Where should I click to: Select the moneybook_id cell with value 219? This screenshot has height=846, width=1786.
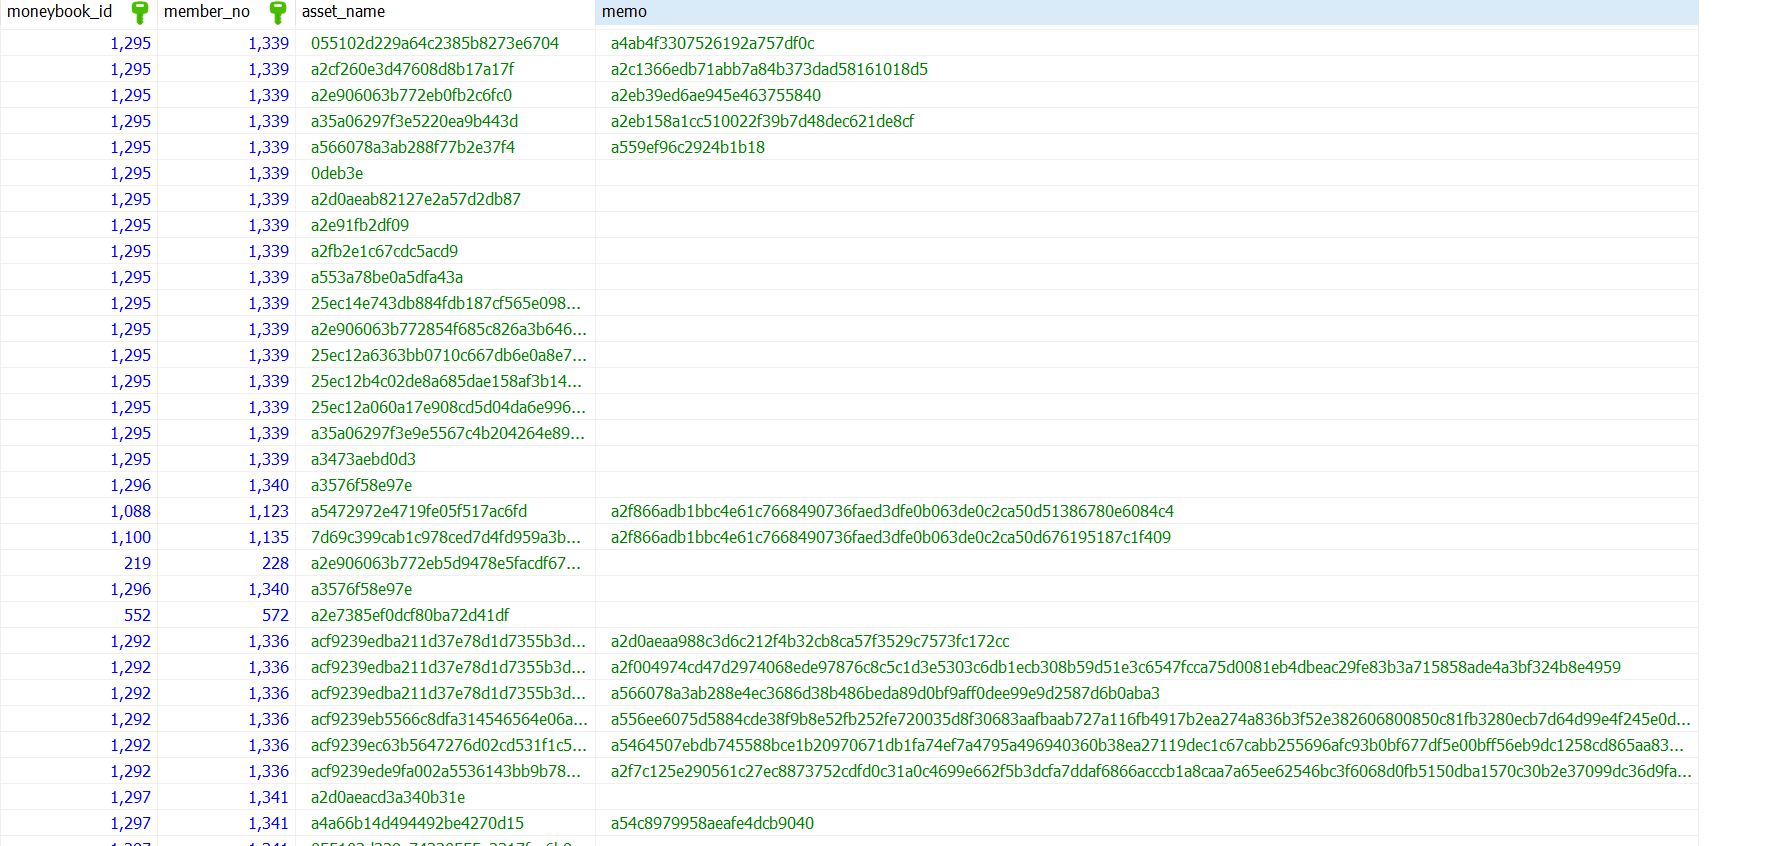[x=137, y=563]
